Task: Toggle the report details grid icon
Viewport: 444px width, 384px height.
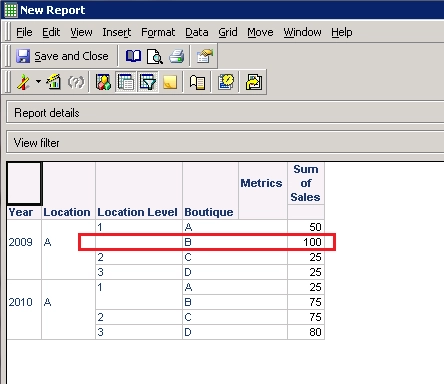Action: coord(126,82)
